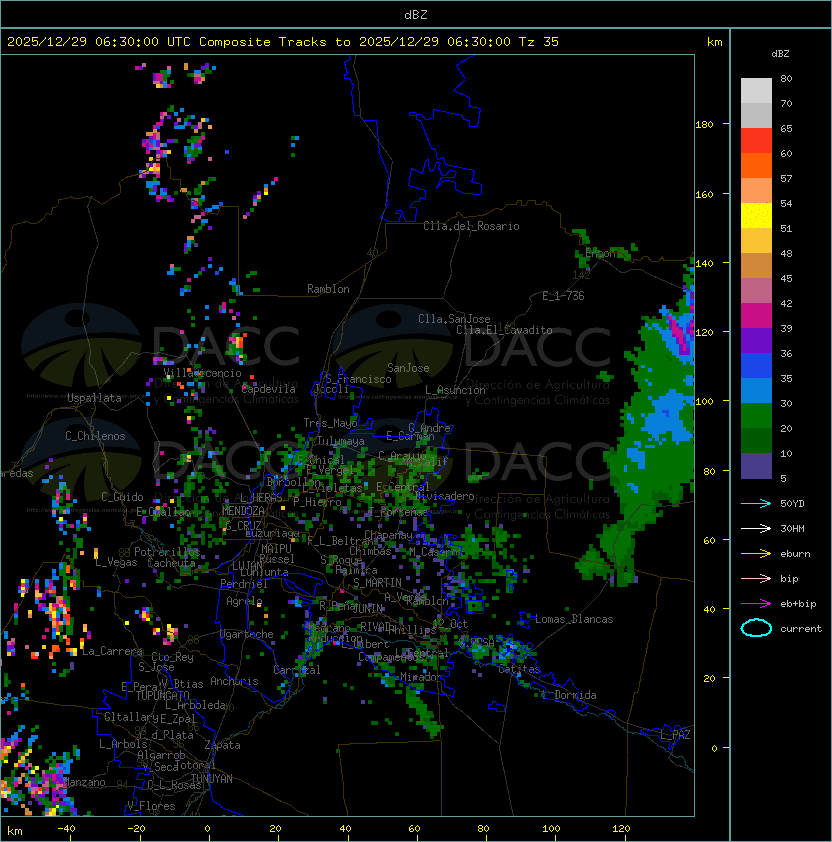Select the 'L_Asuncion' map label

[x=455, y=390]
